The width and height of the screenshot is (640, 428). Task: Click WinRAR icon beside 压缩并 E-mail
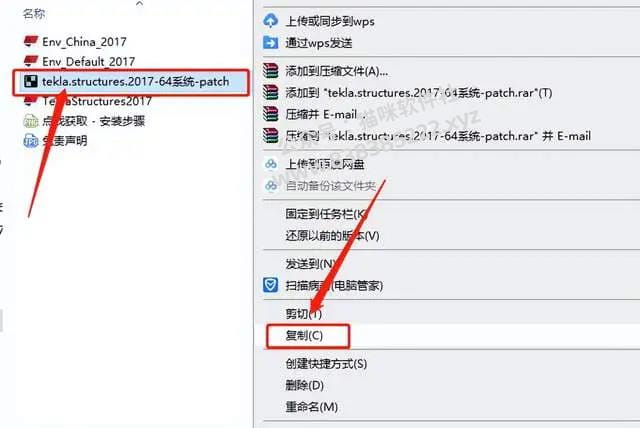[x=271, y=114]
